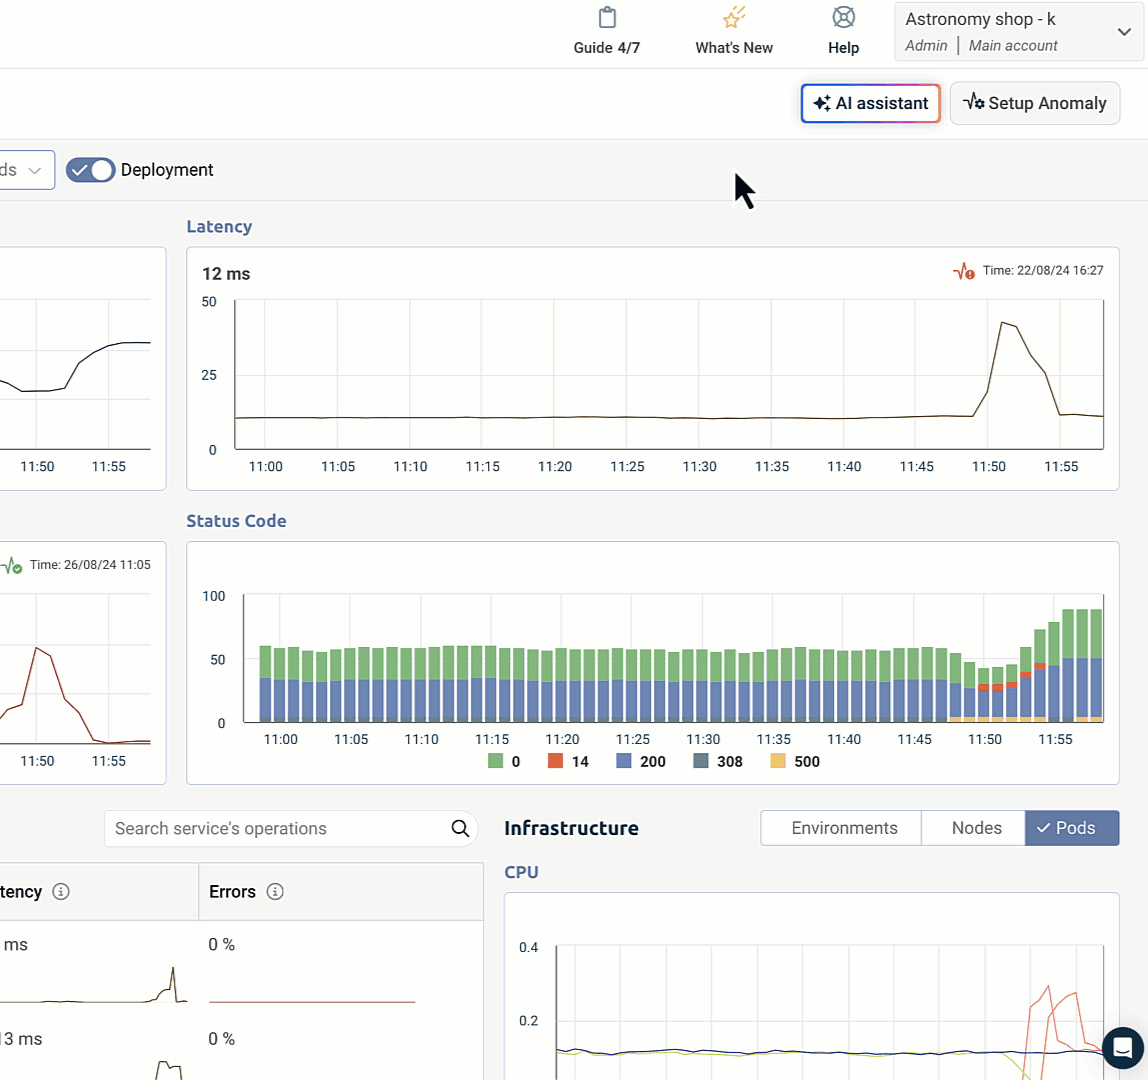The width and height of the screenshot is (1148, 1080).
Task: Expand the Astronomy shop account dropdown
Action: (1018, 32)
